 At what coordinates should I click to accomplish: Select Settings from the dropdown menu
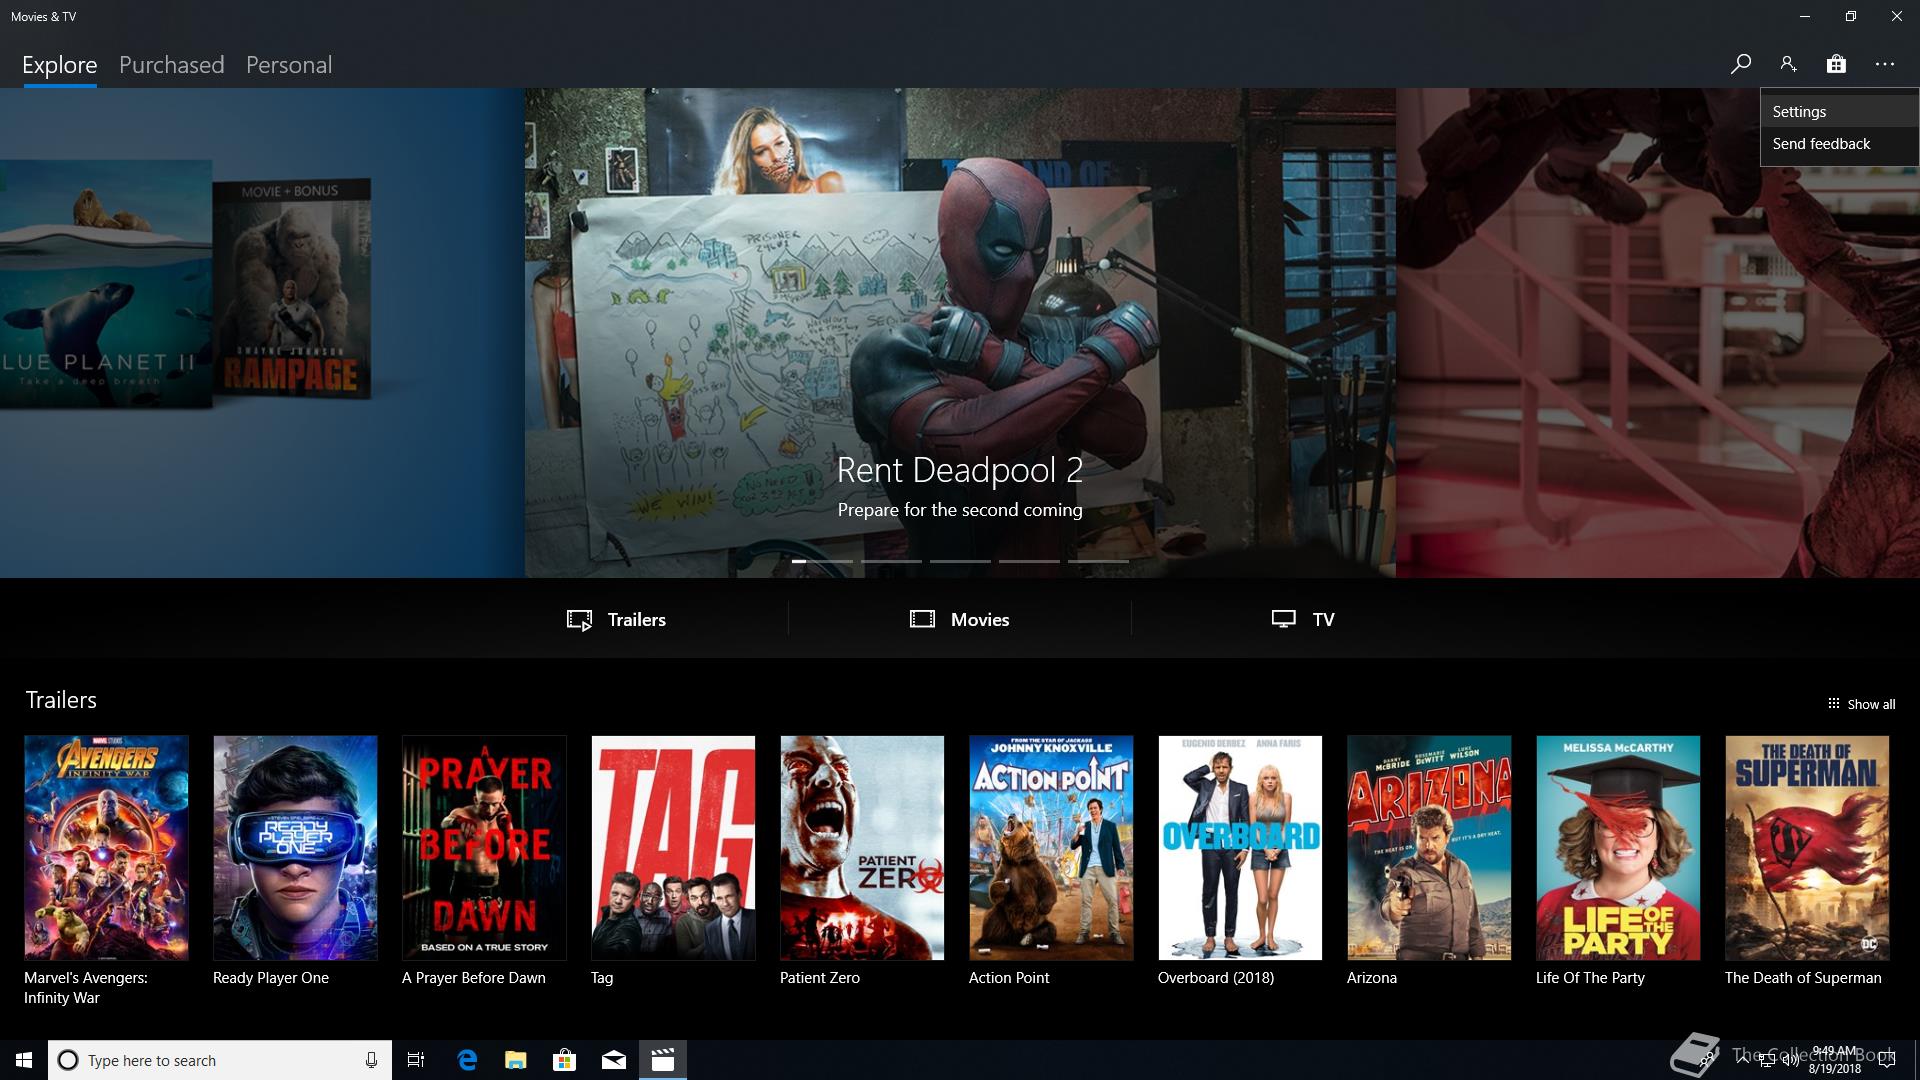point(1839,112)
